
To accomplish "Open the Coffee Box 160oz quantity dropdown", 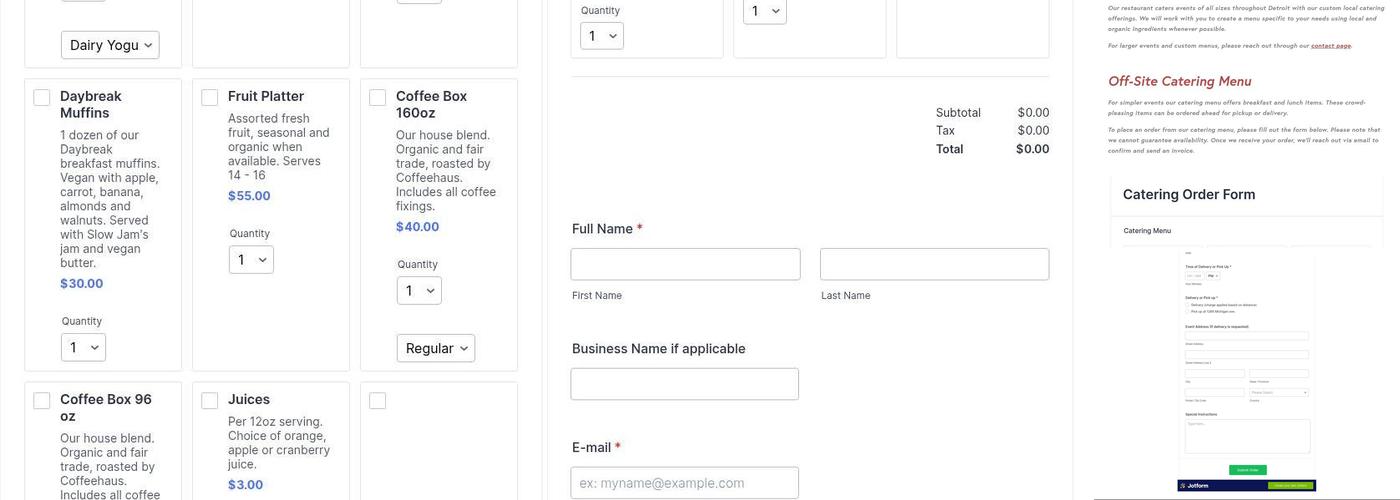I will pos(419,291).
